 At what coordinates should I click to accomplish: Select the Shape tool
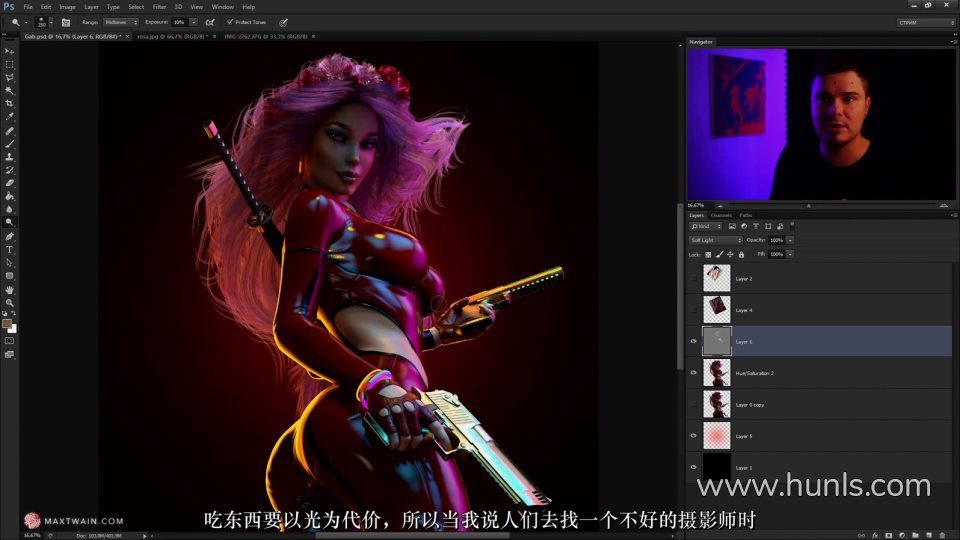[9, 276]
